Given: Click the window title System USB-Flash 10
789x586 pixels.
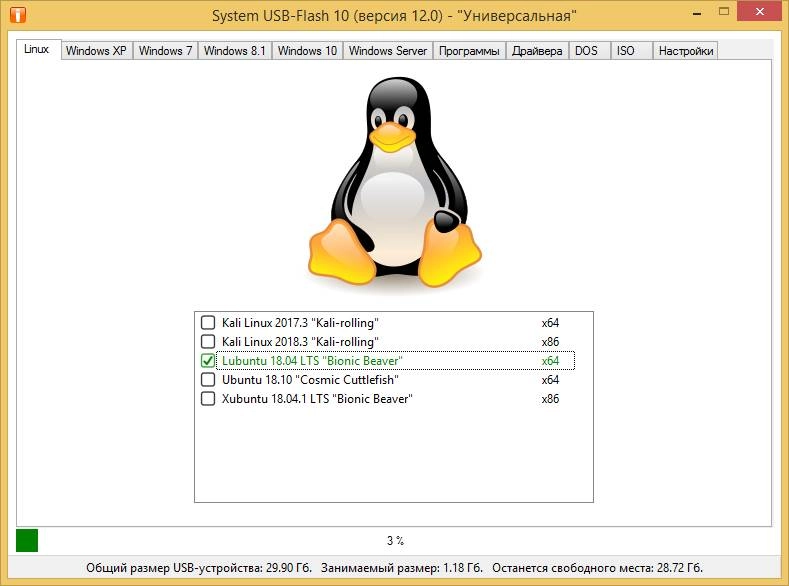Looking at the screenshot, I should [394, 16].
